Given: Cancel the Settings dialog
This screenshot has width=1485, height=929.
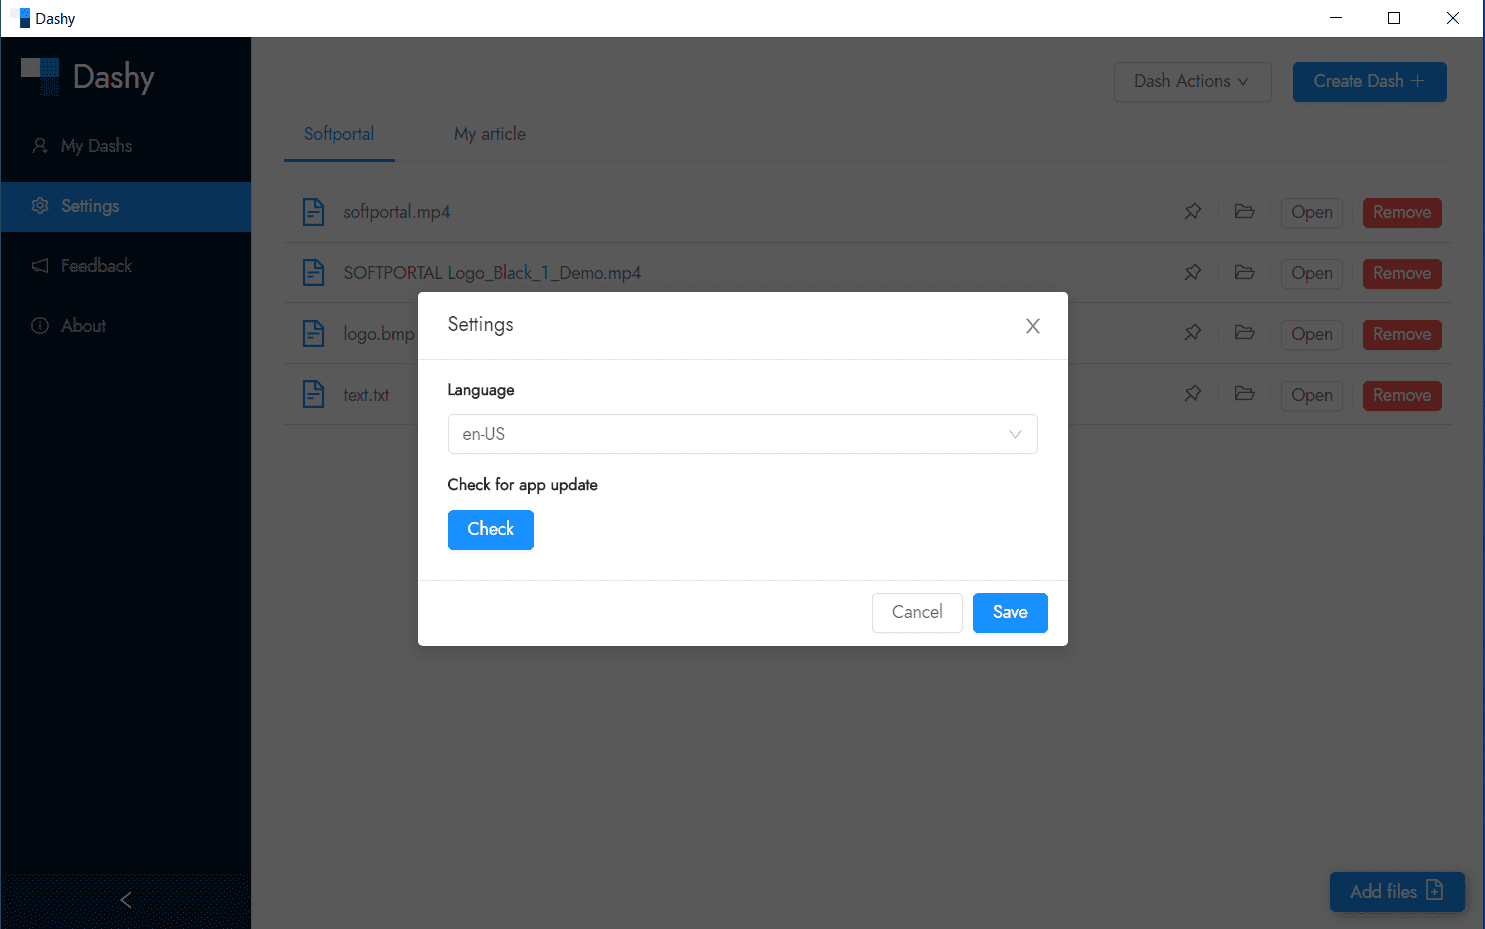Looking at the screenshot, I should click(x=917, y=613).
